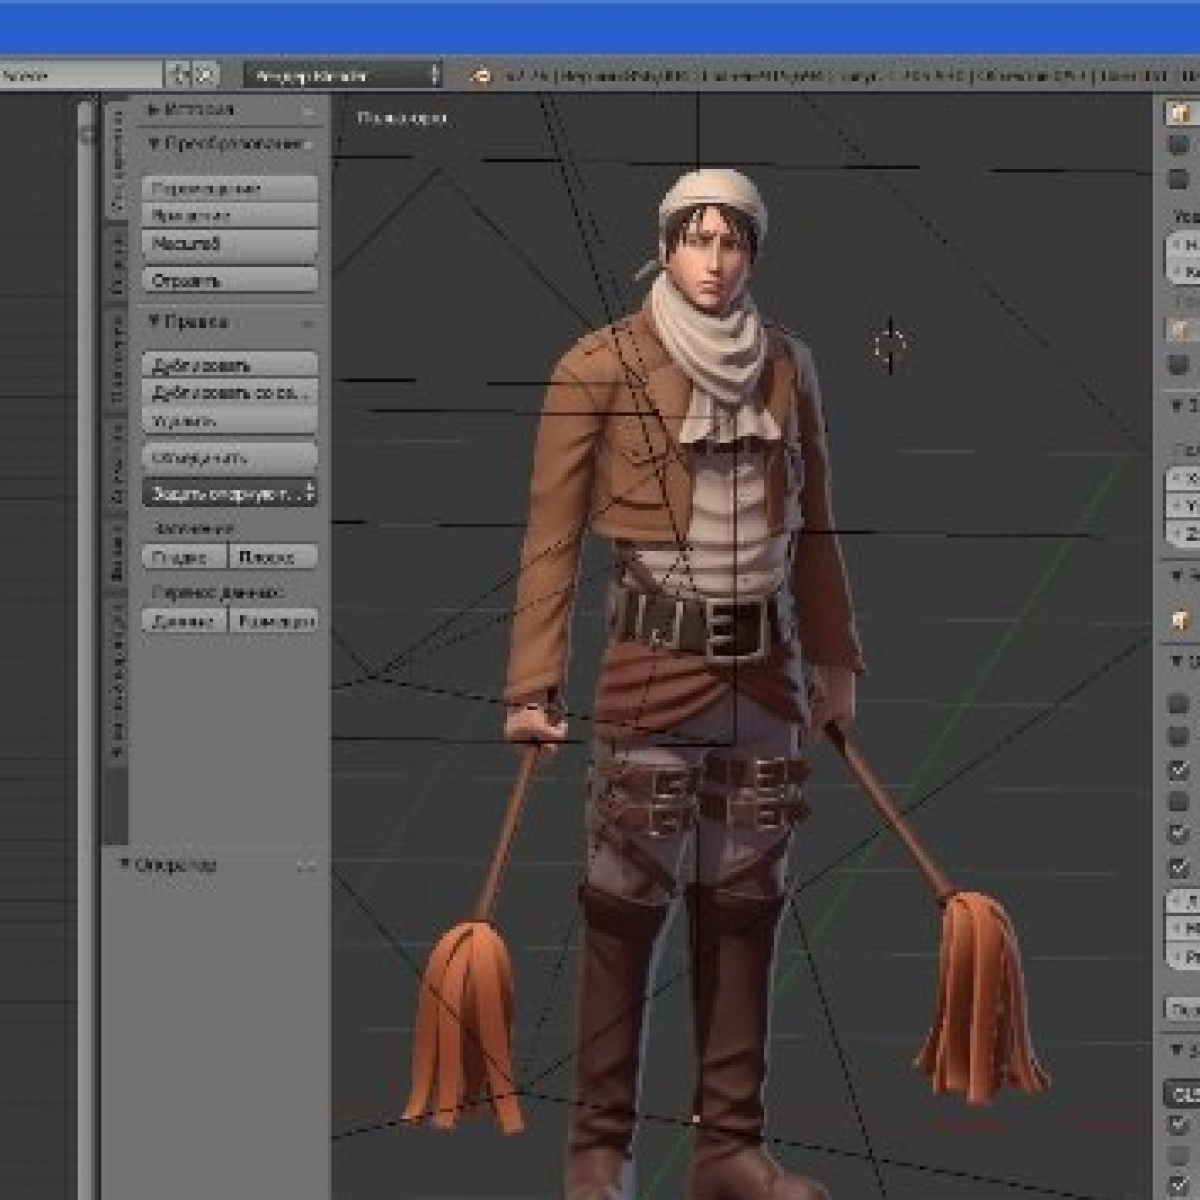The width and height of the screenshot is (1200, 1200).
Task: Click the Объединить (Join) button
Action: tap(230, 457)
